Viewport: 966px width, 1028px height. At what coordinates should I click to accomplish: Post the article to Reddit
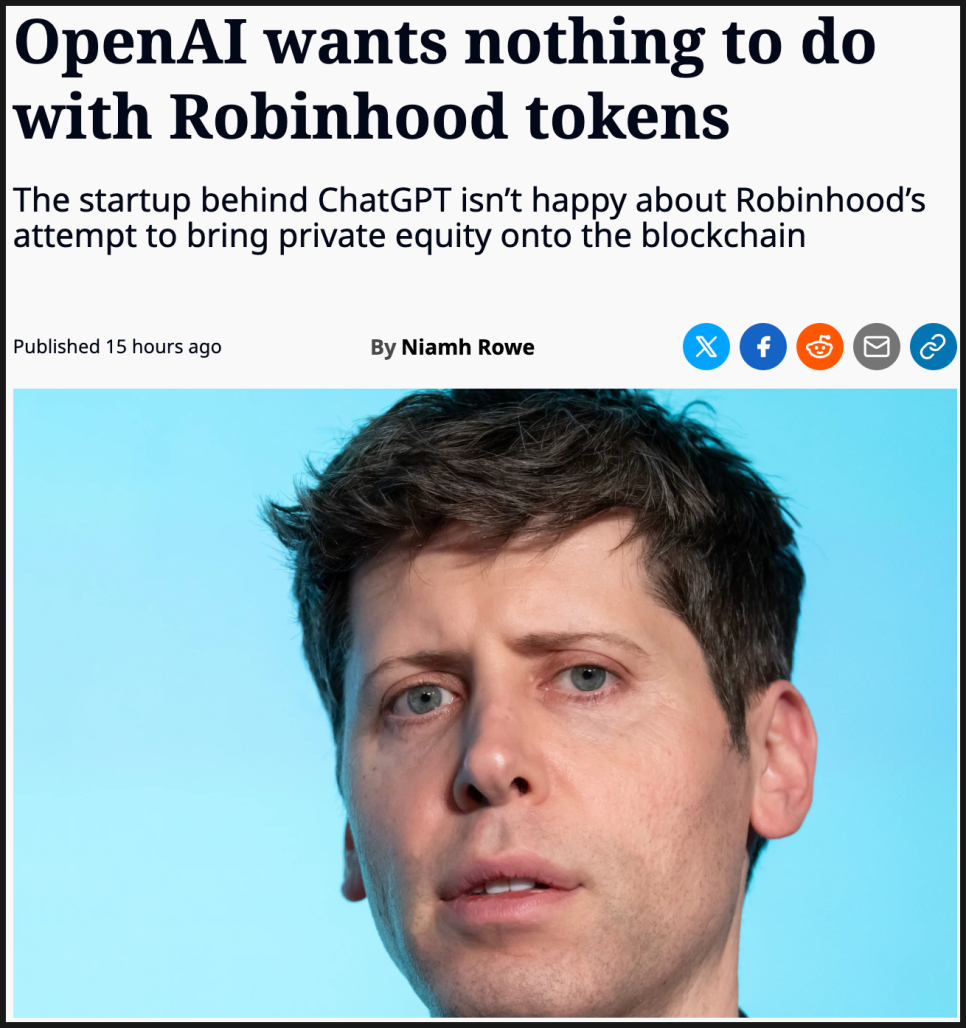[820, 346]
